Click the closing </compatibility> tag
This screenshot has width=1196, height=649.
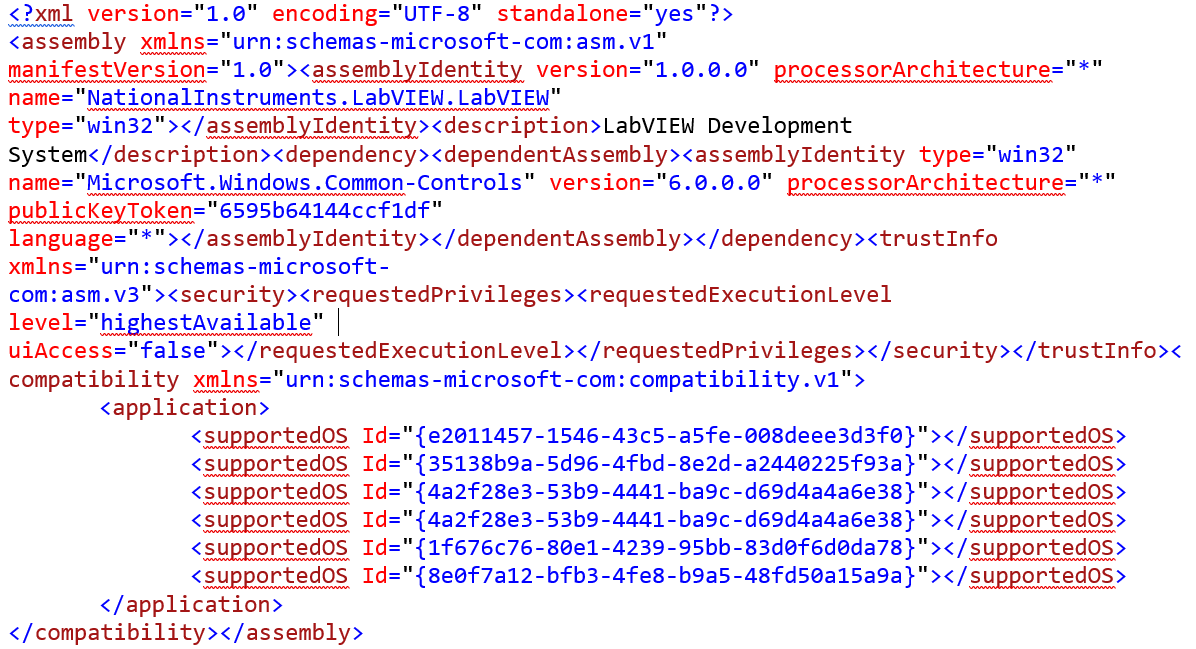point(114,633)
